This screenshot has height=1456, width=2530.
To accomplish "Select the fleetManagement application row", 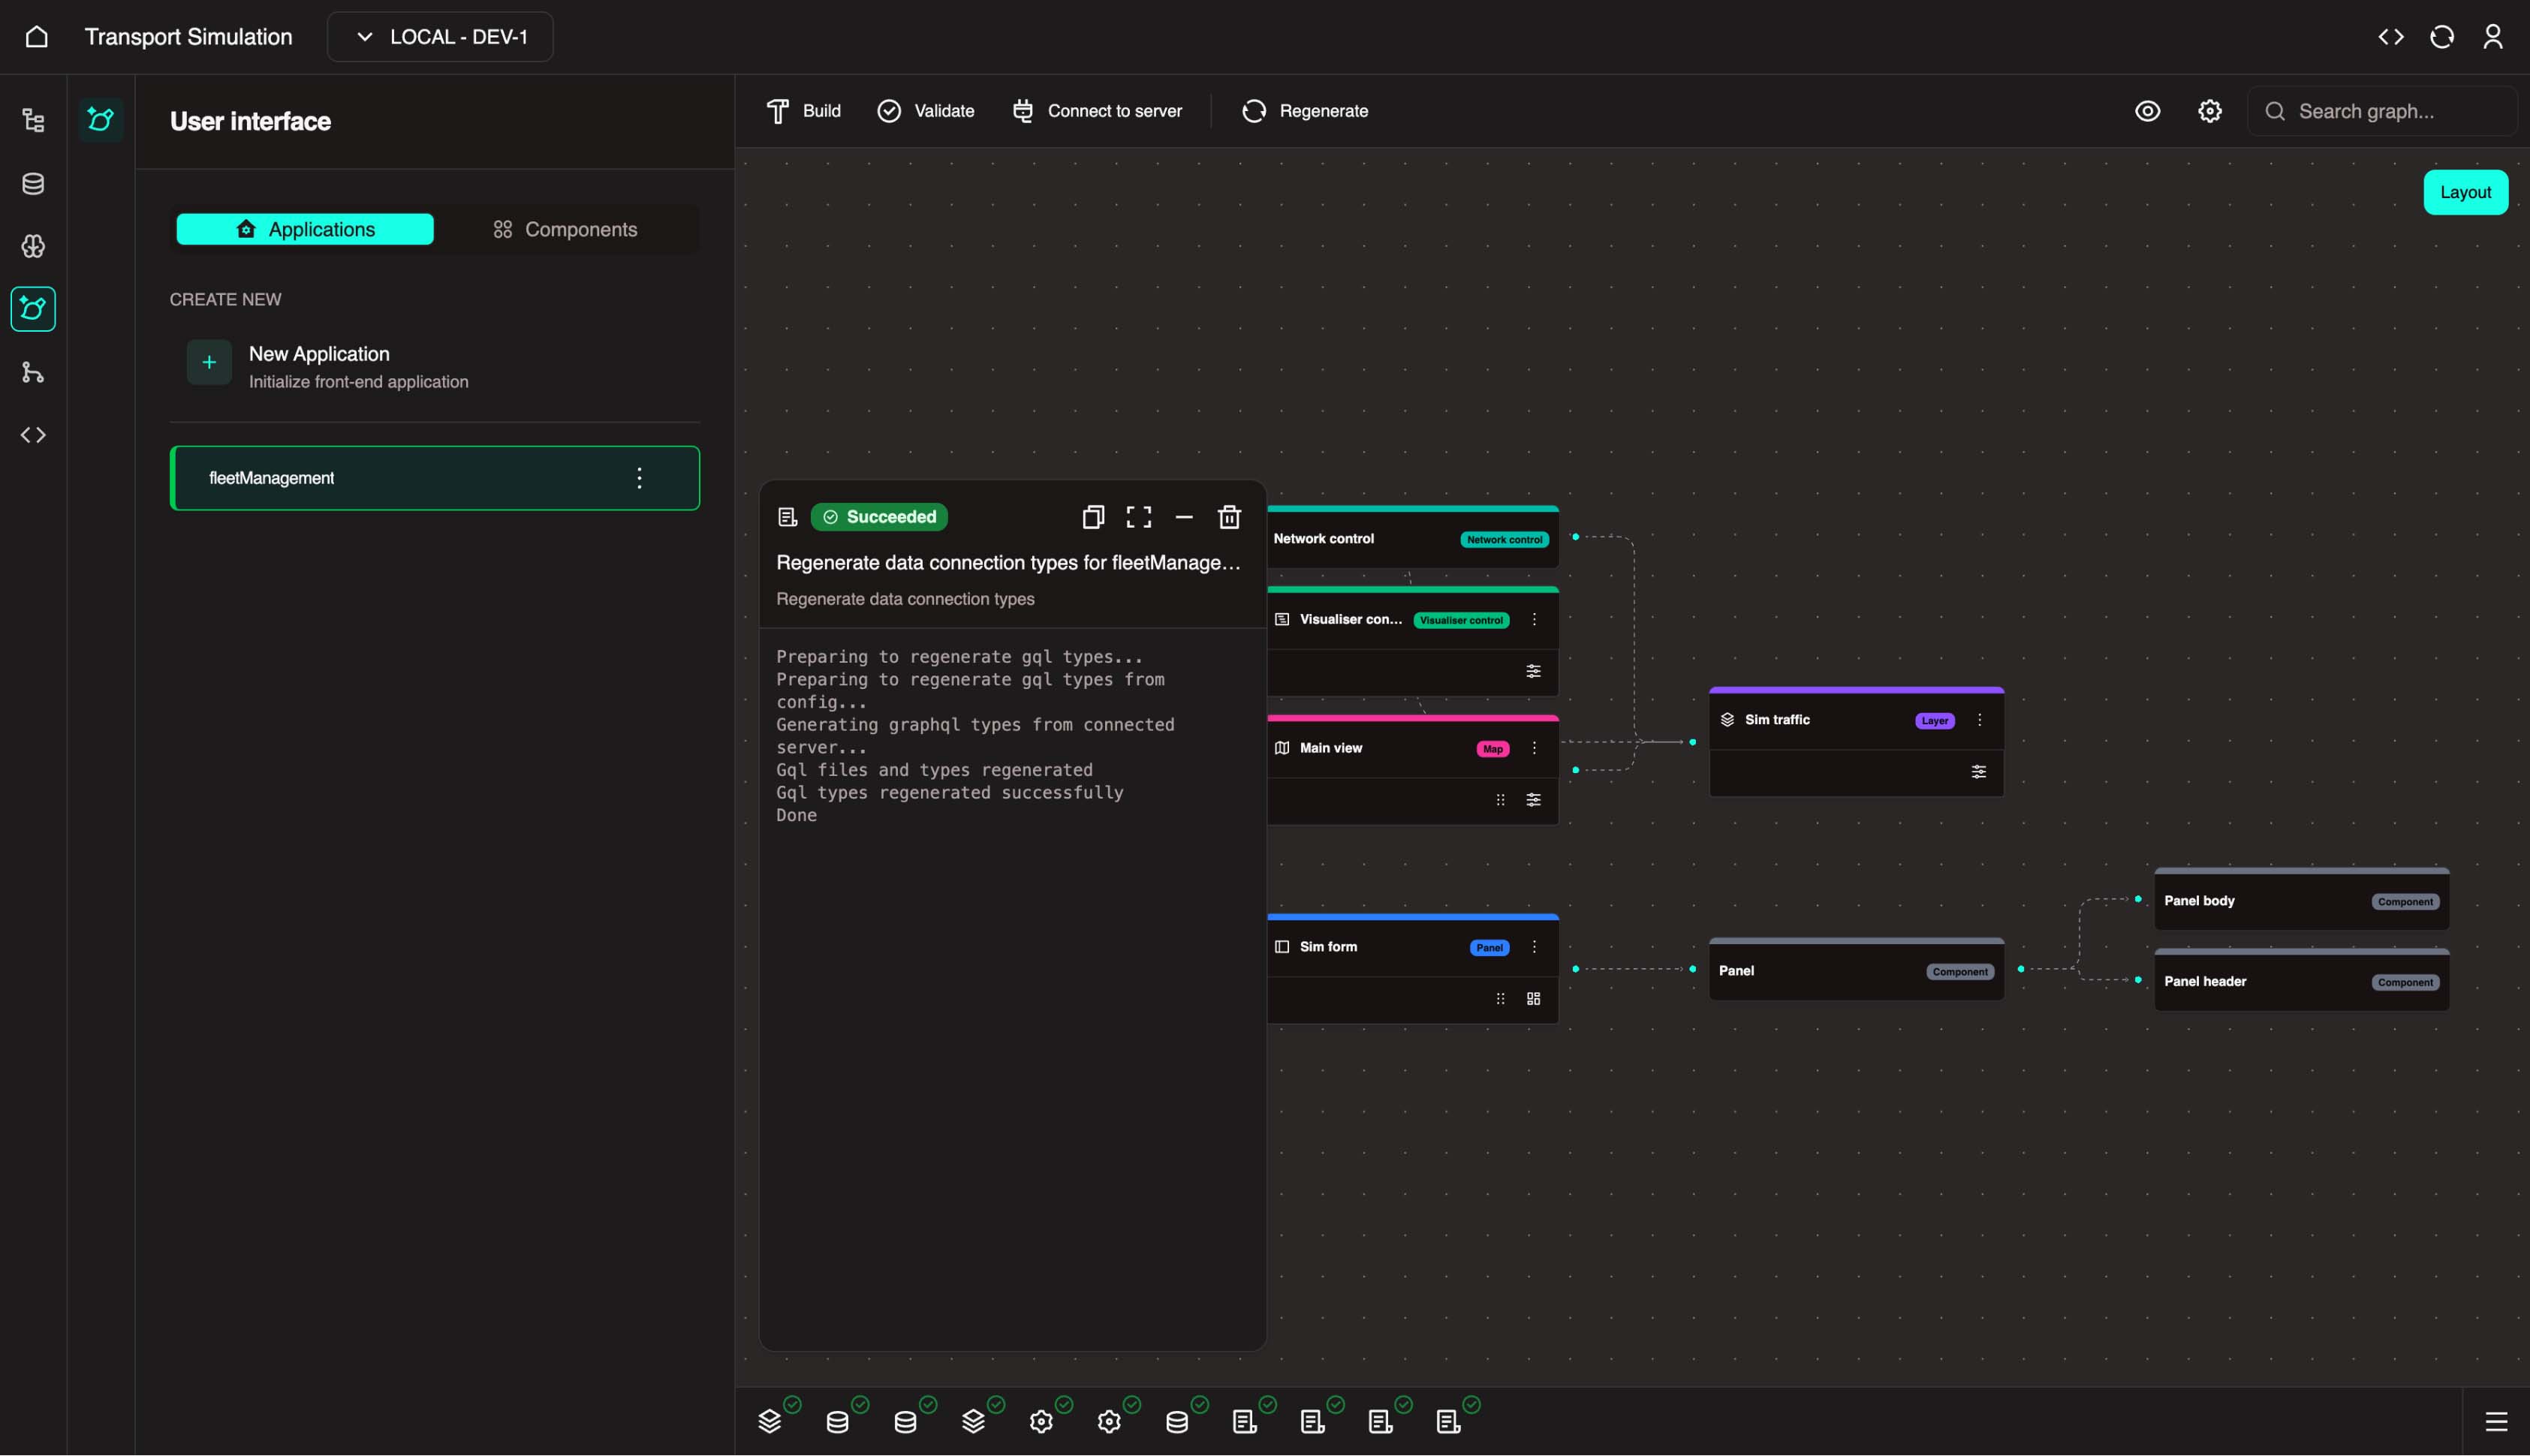I will tap(435, 478).
